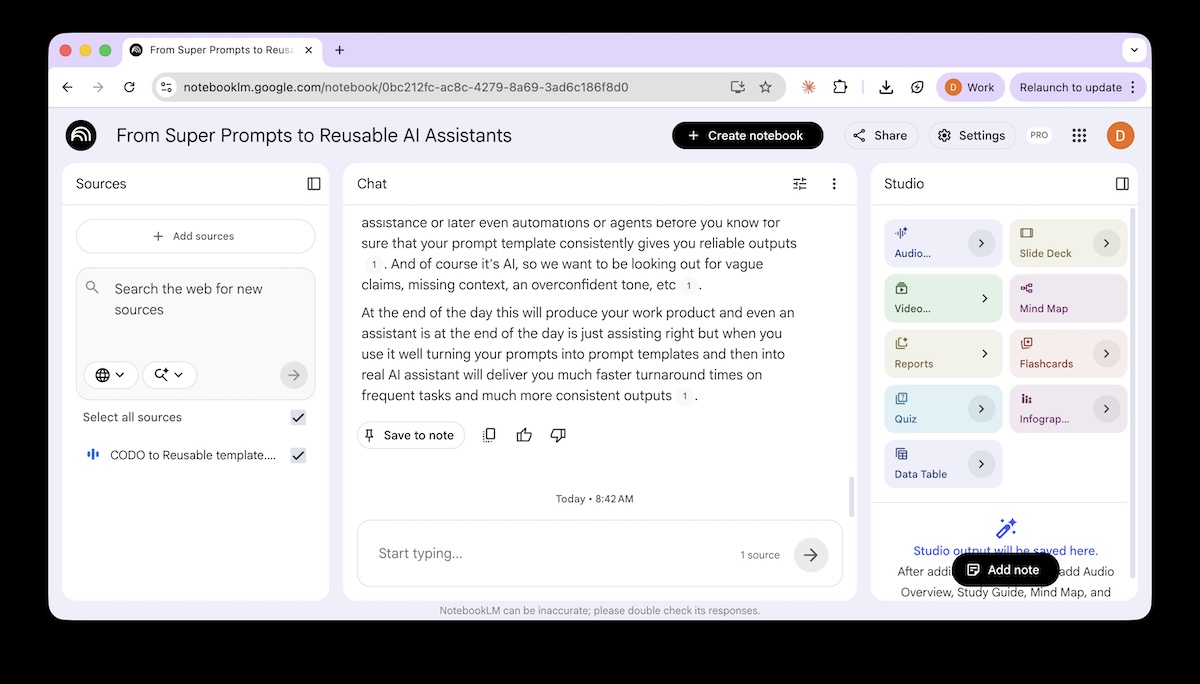Give thumbs up to the response

524,435
